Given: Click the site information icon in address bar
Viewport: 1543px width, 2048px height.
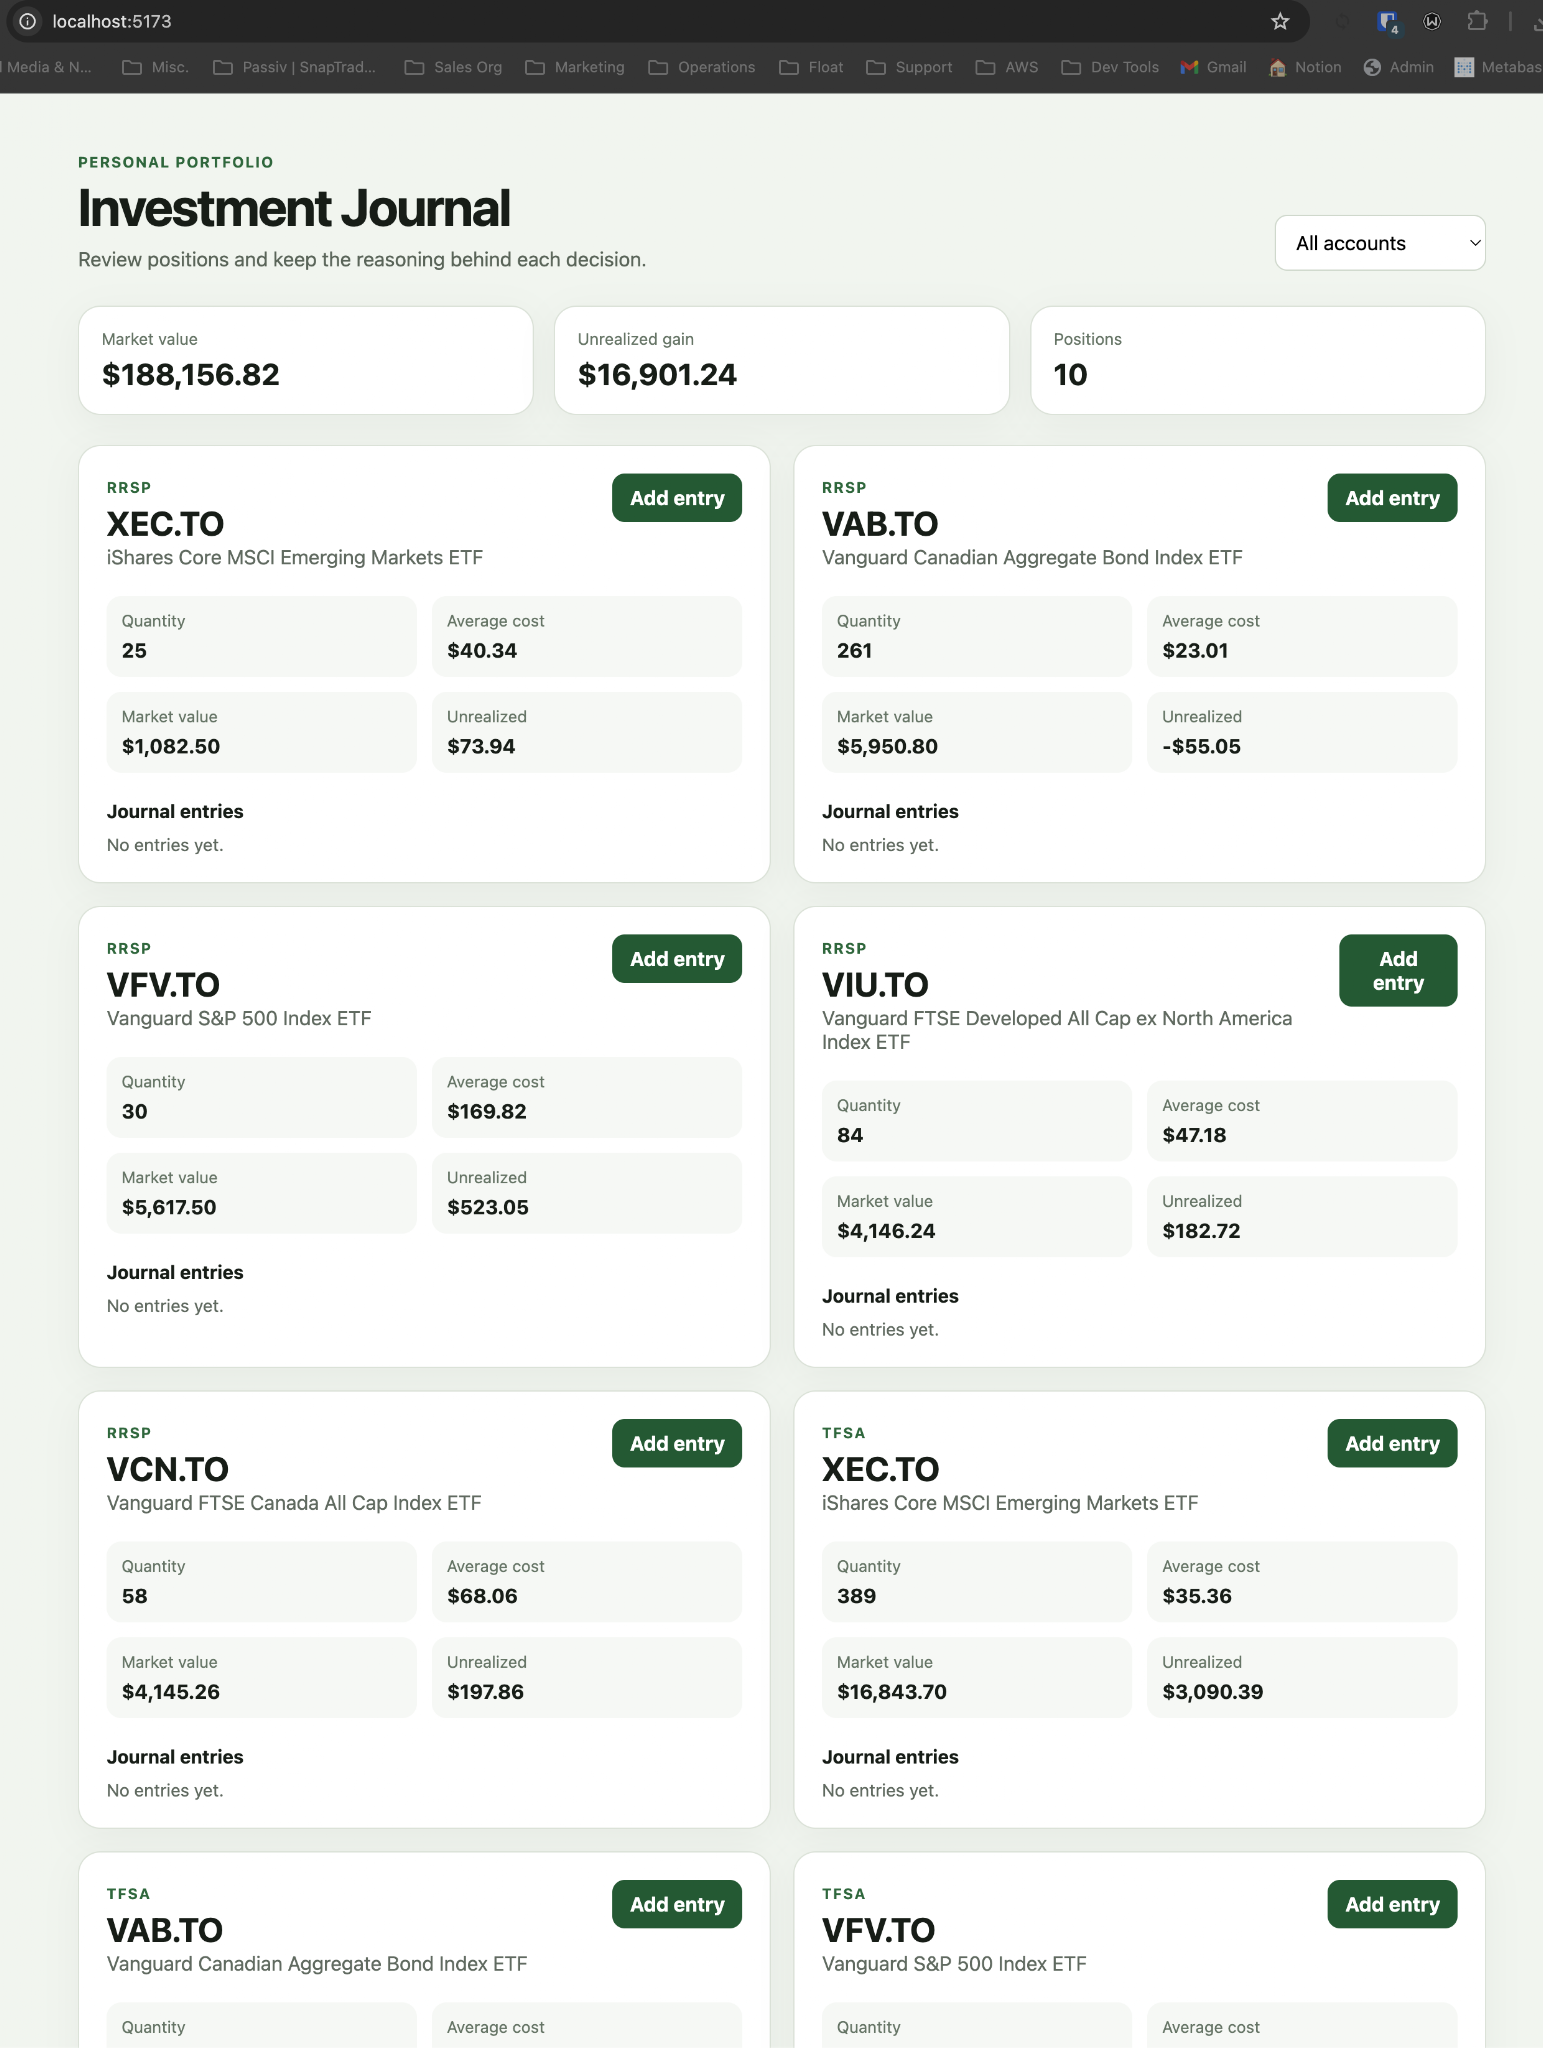Looking at the screenshot, I should pos(28,21).
